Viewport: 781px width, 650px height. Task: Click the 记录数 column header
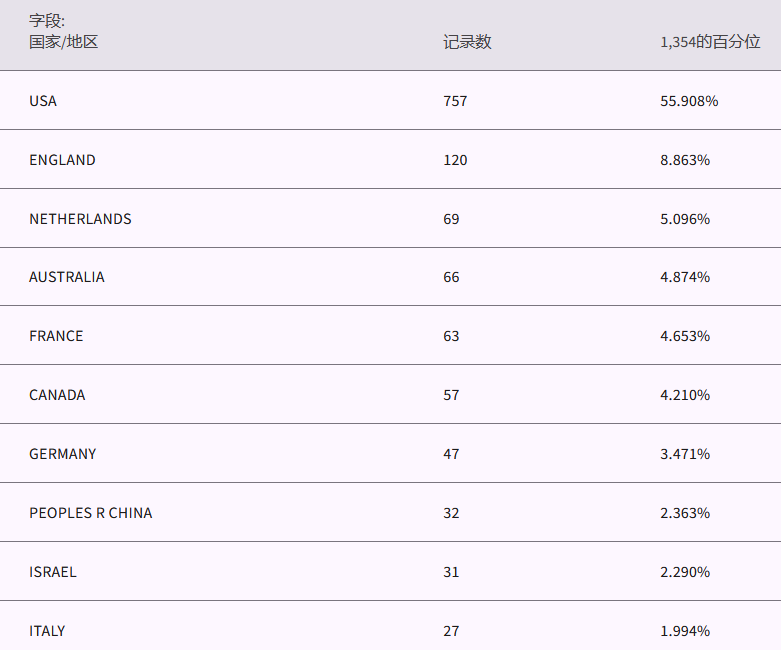click(x=467, y=42)
